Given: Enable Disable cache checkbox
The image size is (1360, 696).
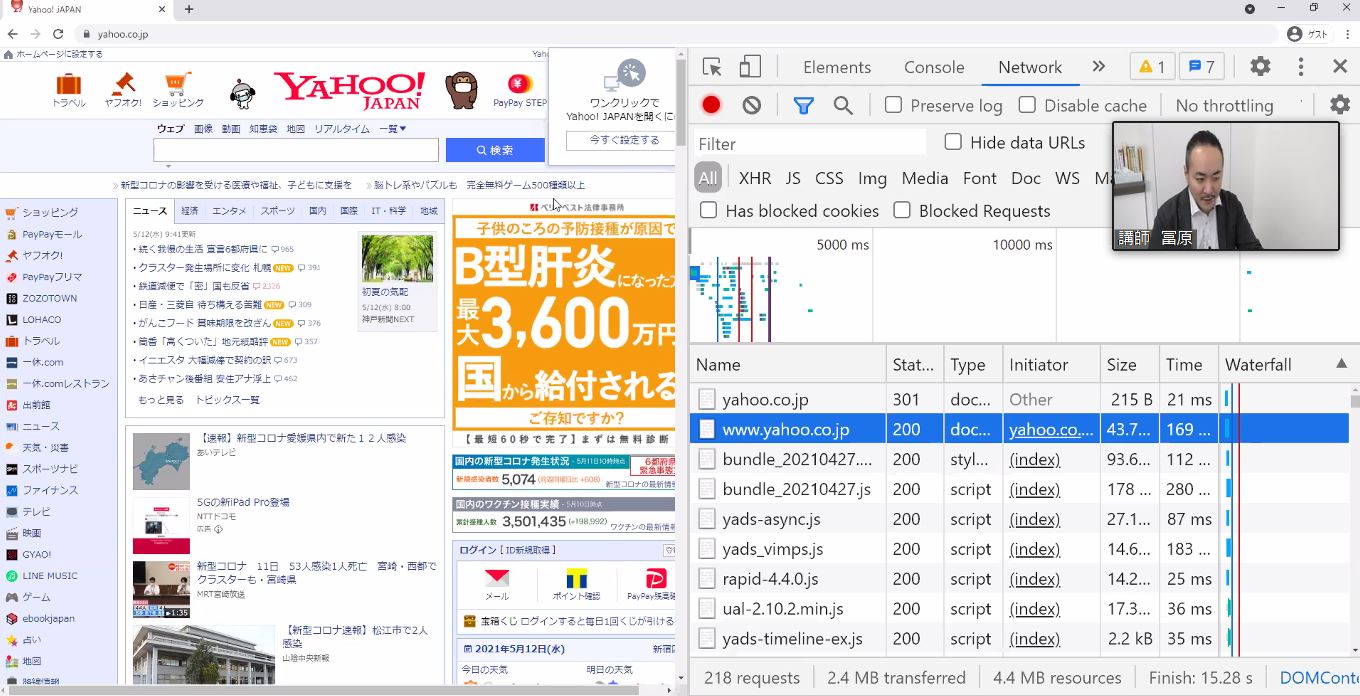Looking at the screenshot, I should pyautogui.click(x=1027, y=105).
